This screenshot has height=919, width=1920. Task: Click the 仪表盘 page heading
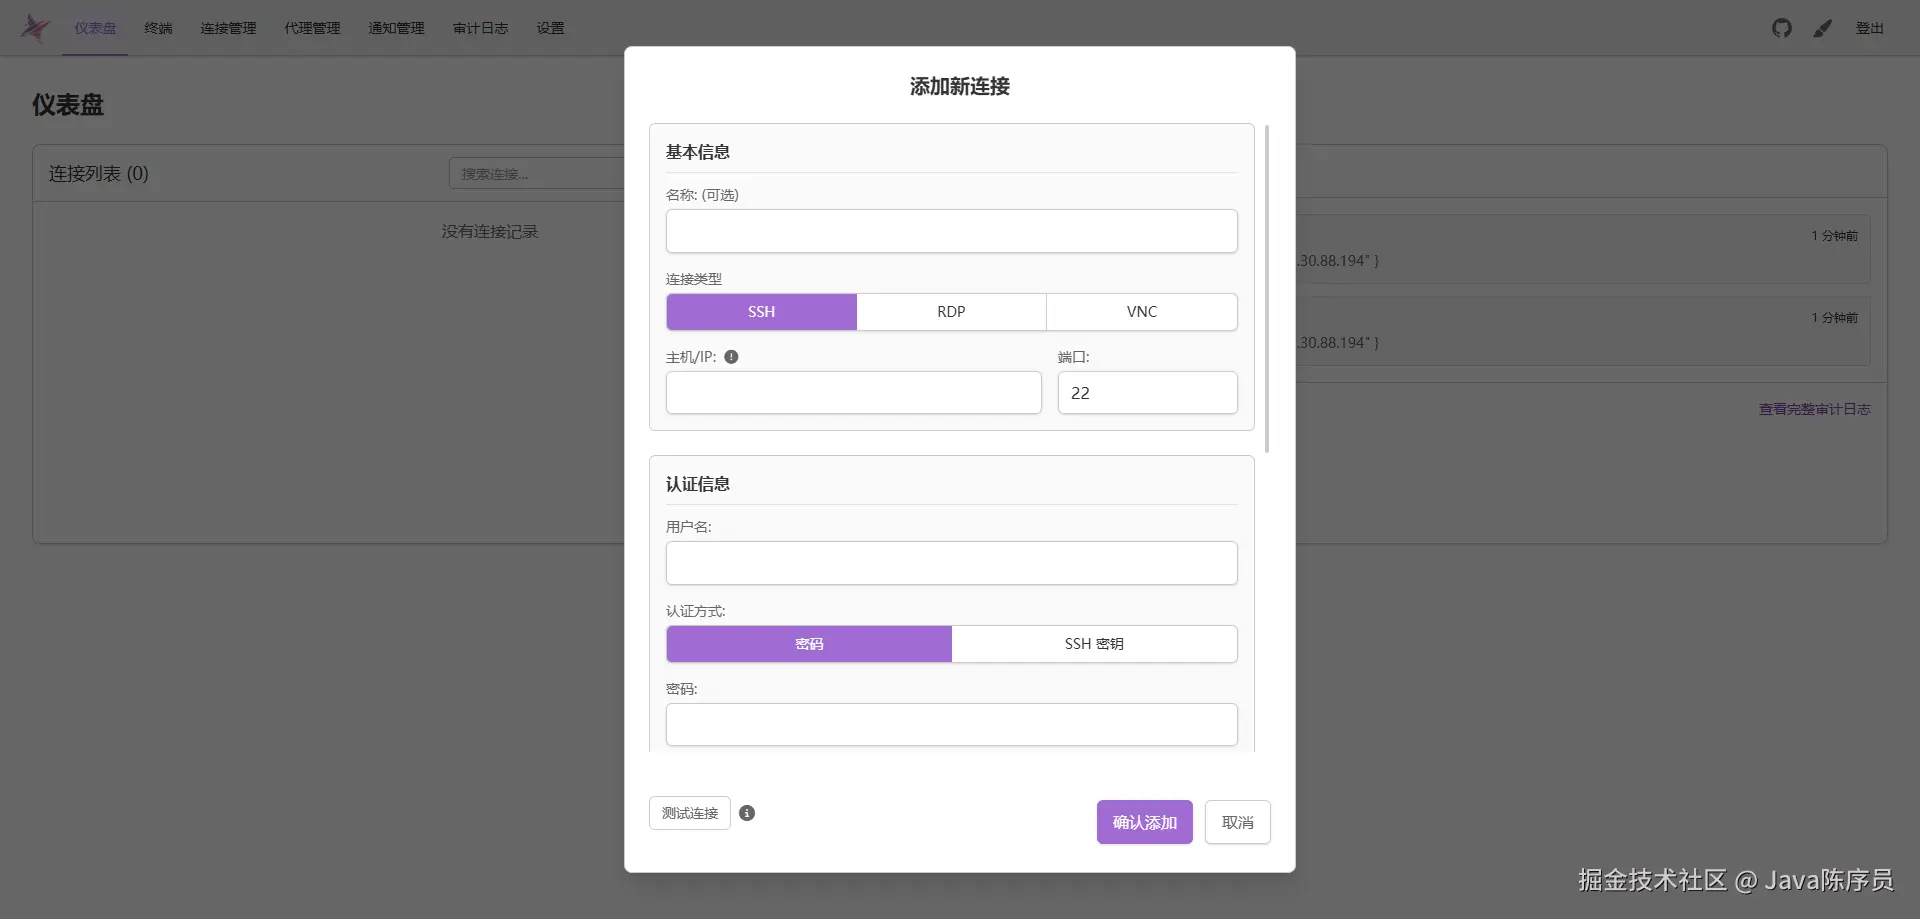(x=68, y=105)
